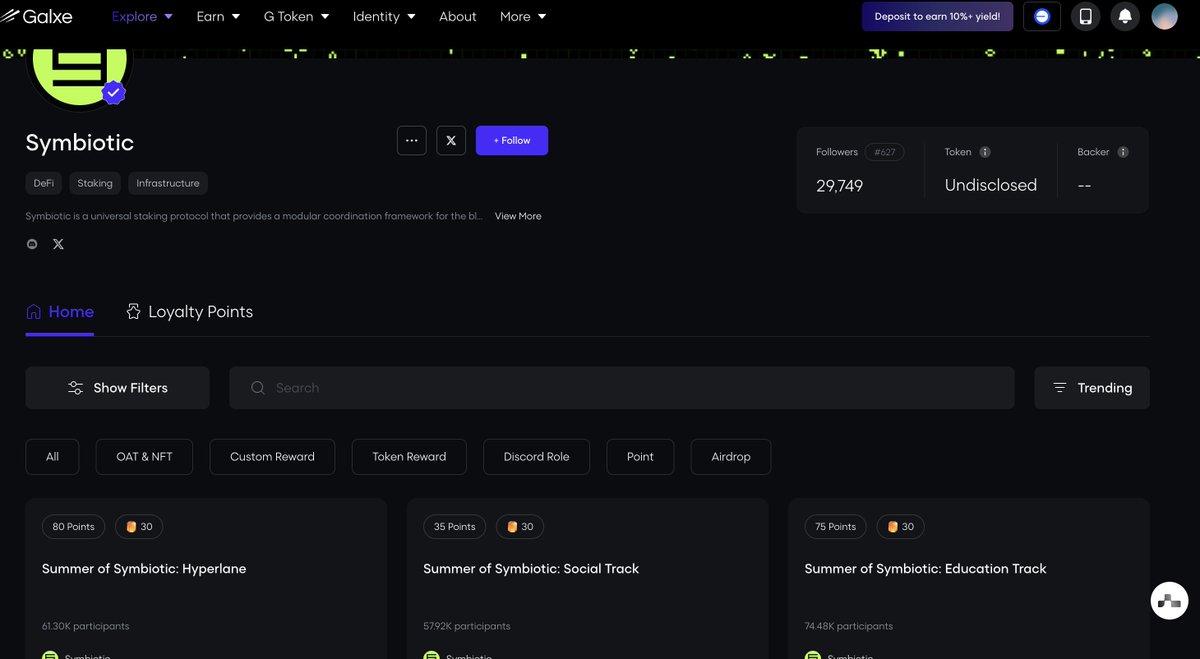The width and height of the screenshot is (1200, 659).
Task: Focus the quest Search field
Action: point(622,388)
